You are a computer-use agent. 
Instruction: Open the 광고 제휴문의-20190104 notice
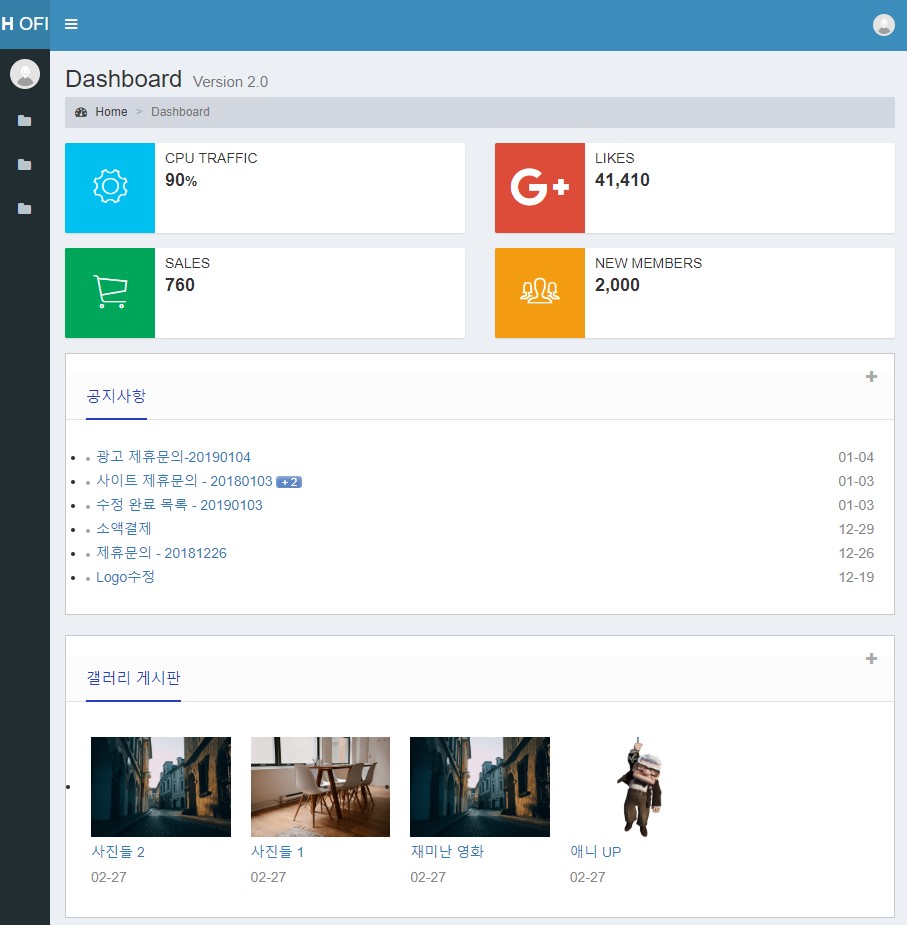click(x=173, y=457)
